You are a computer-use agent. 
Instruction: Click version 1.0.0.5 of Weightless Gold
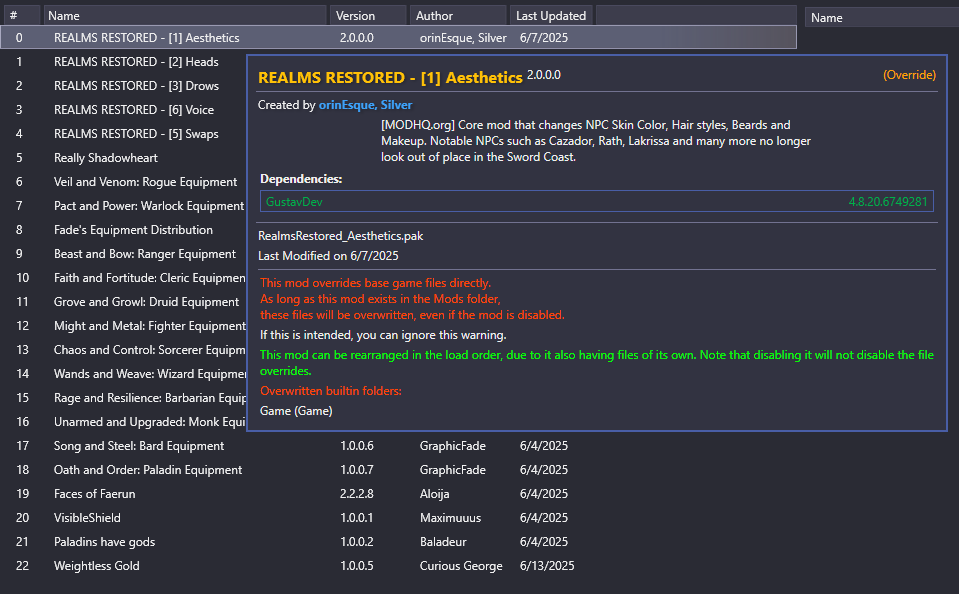click(357, 565)
